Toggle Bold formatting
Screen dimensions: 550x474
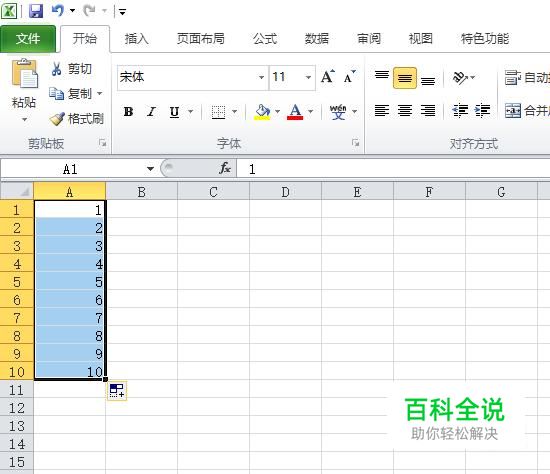[x=128, y=112]
